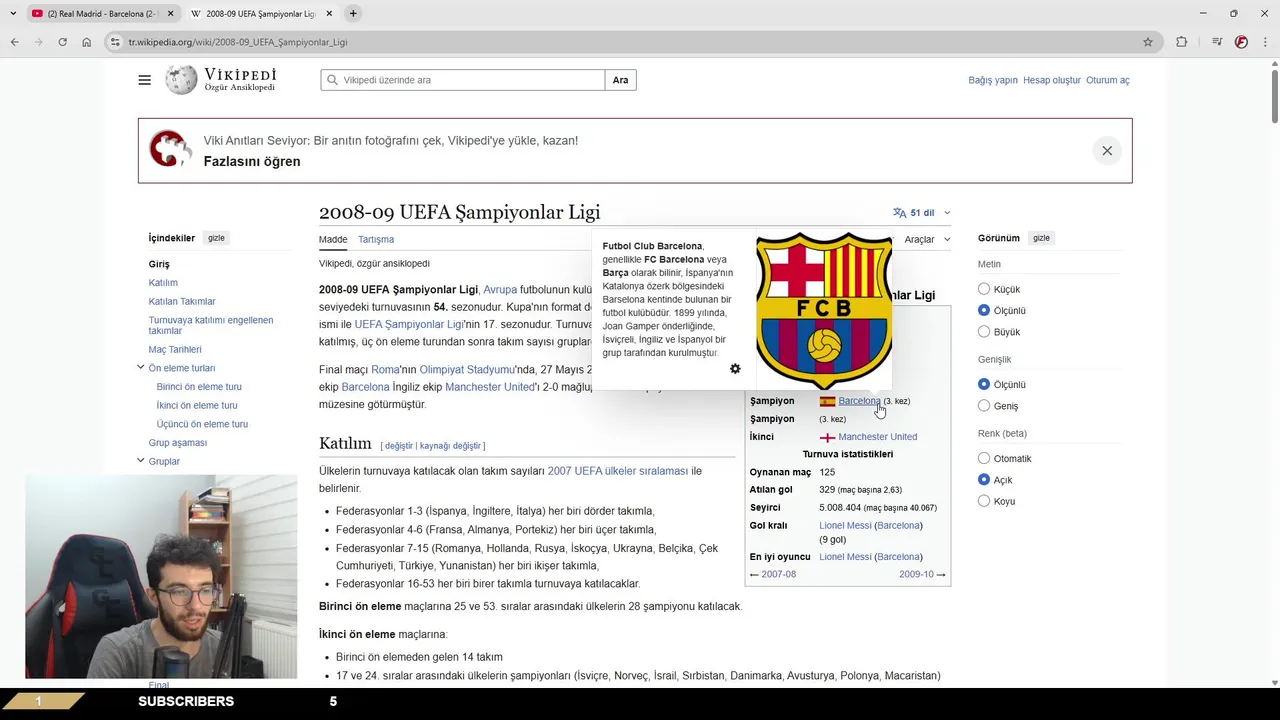This screenshot has width=1280, height=720.
Task: Go back with browser back arrow
Action: [14, 42]
